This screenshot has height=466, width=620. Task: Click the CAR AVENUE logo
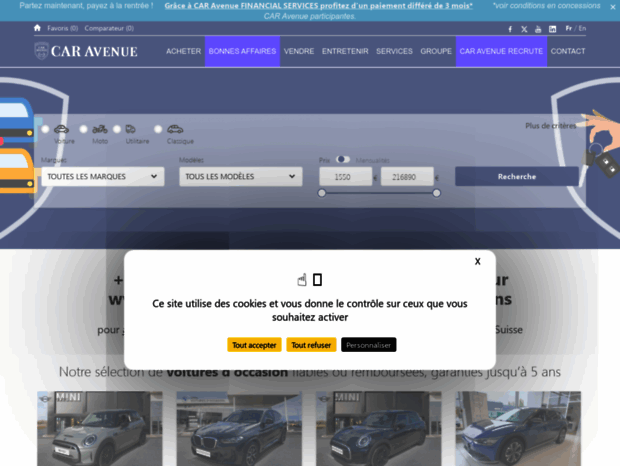coord(86,51)
